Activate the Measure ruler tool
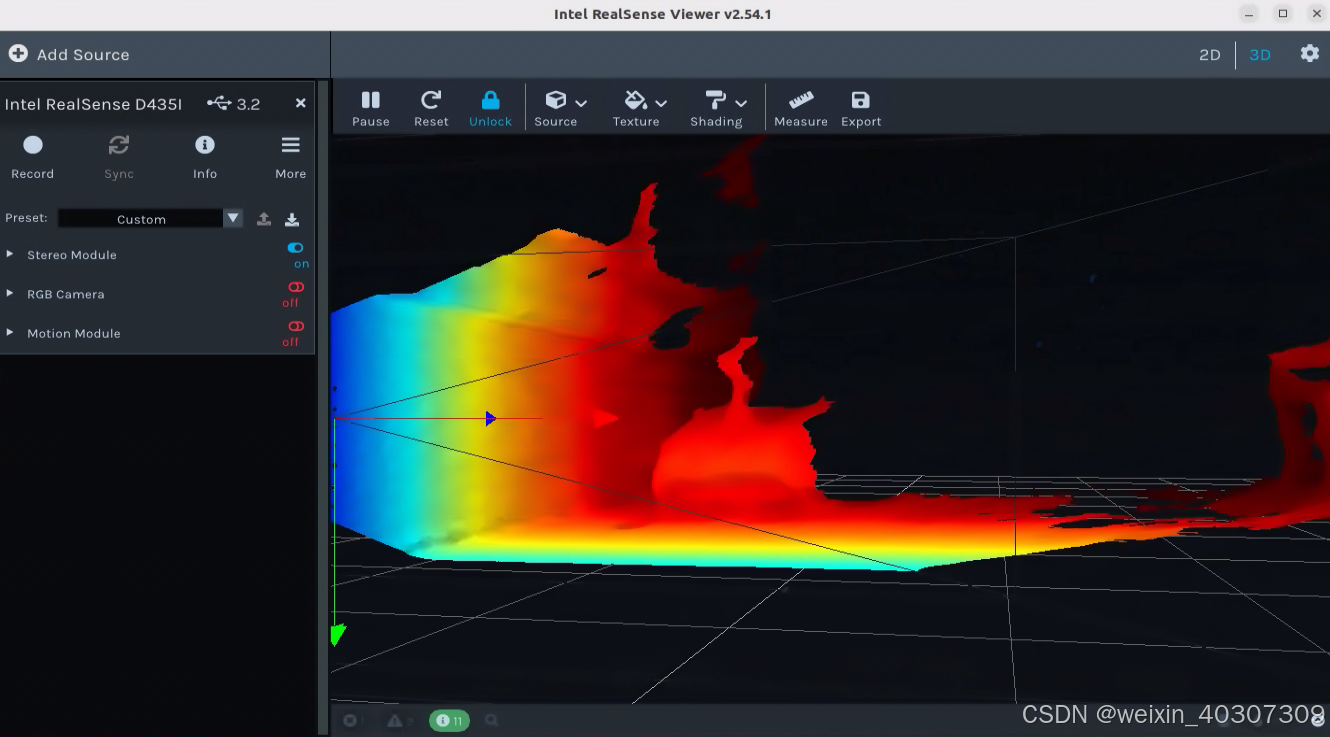Screen dimensions: 1330x737 click(801, 108)
